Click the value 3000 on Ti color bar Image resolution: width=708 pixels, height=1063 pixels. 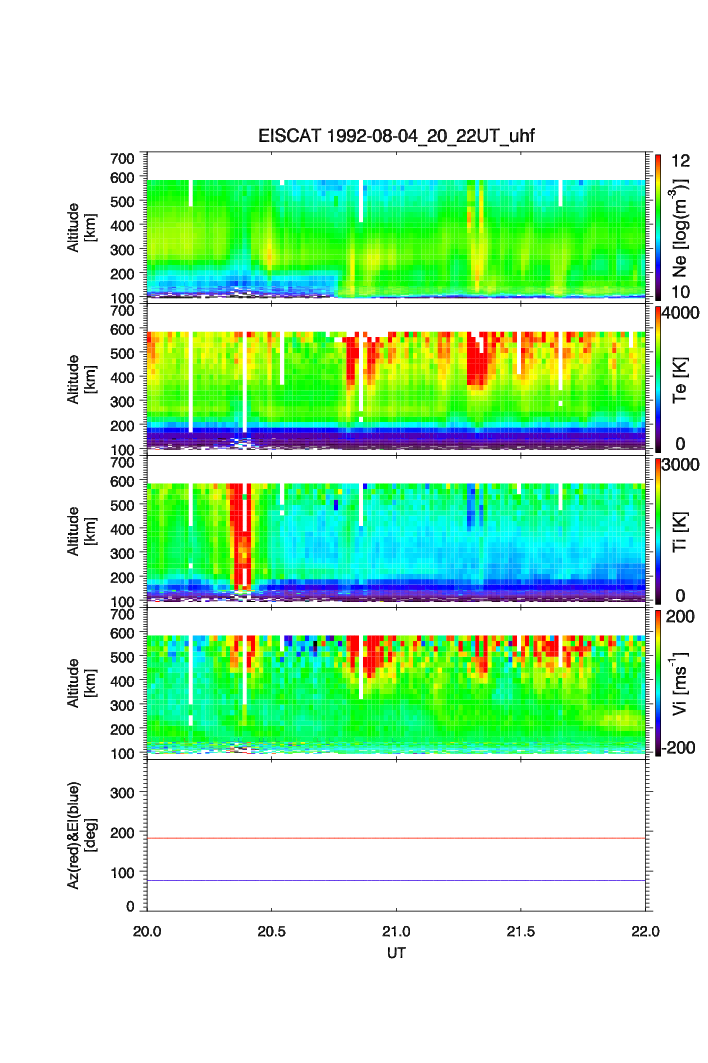680,464
